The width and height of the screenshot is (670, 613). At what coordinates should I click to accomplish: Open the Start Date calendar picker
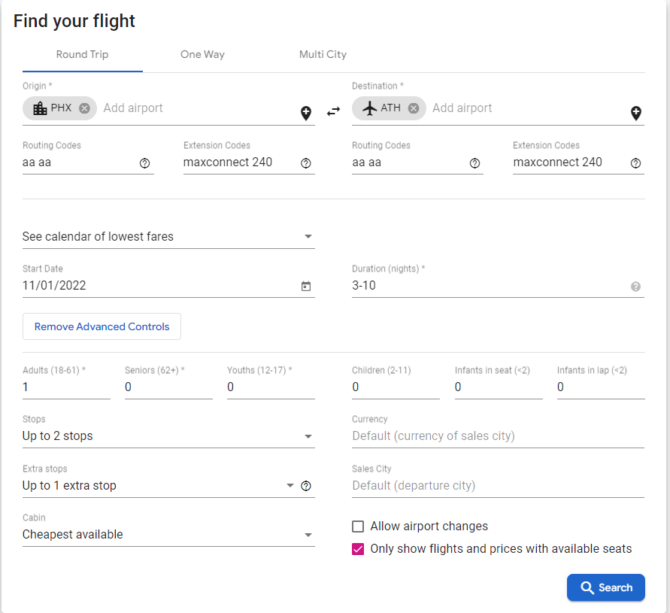click(x=306, y=286)
